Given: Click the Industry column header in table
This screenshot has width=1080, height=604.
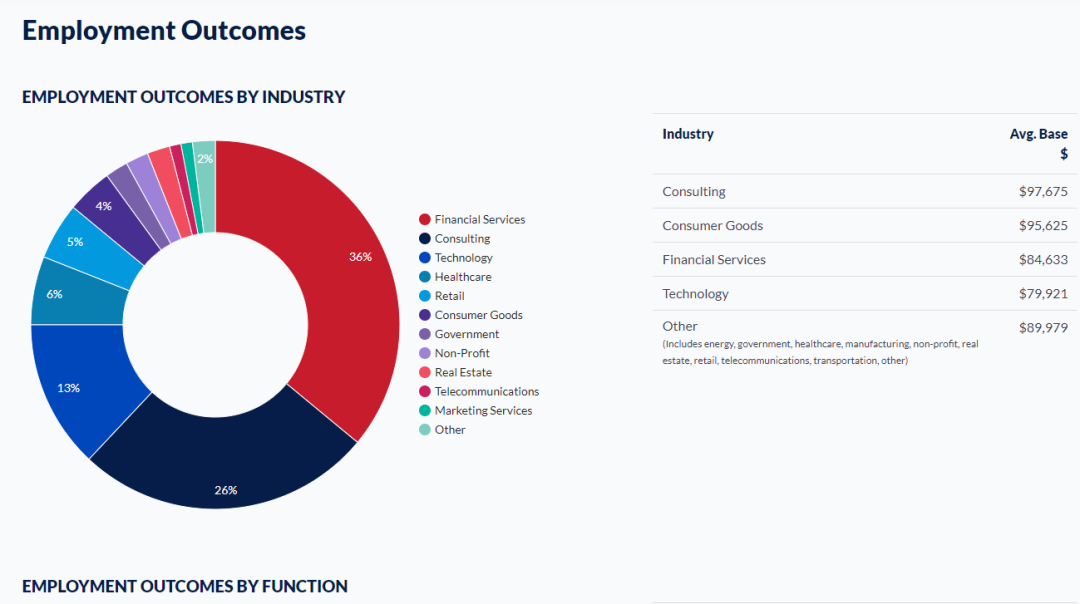Looking at the screenshot, I should coord(688,134).
